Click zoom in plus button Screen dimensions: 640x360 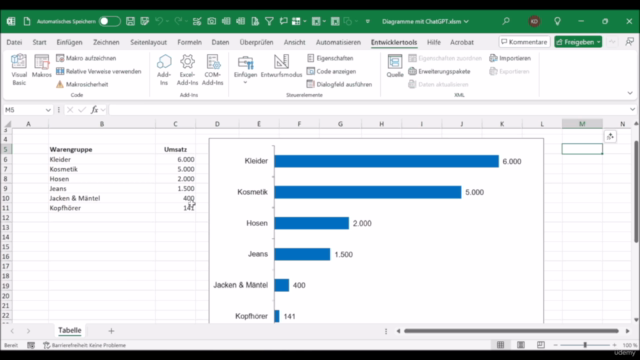point(614,345)
